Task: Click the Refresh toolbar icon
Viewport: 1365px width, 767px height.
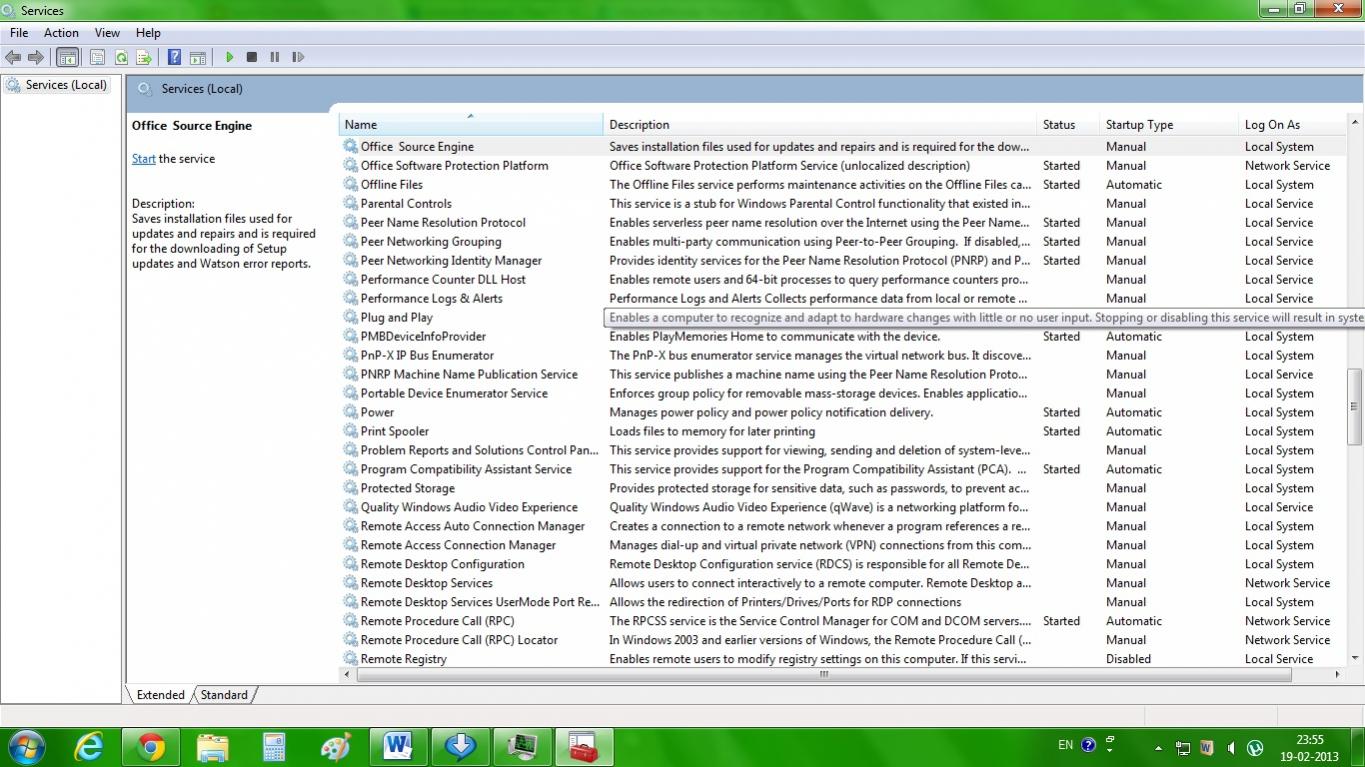Action: (121, 58)
